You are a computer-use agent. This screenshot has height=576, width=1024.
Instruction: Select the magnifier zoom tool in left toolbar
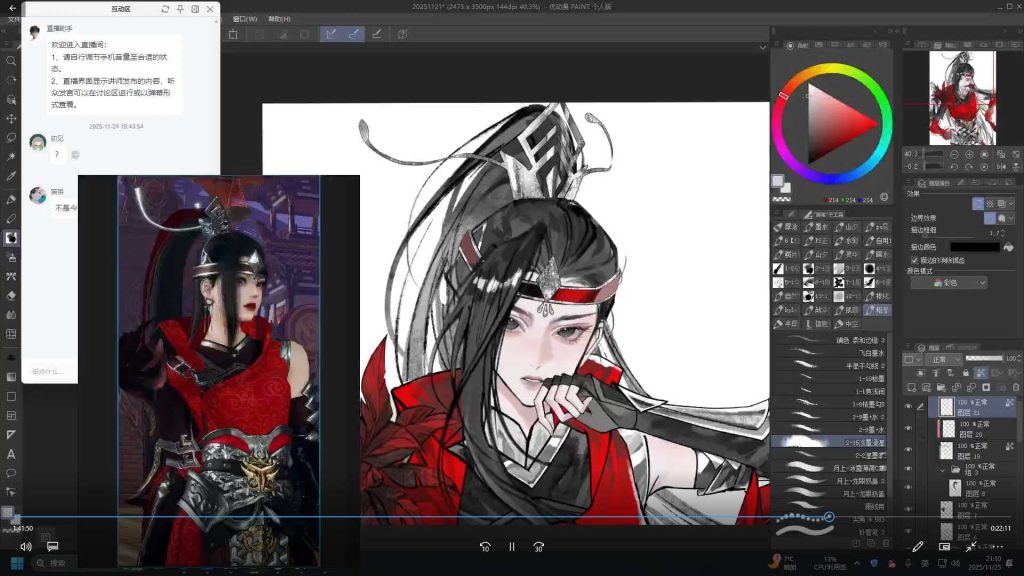click(x=11, y=61)
